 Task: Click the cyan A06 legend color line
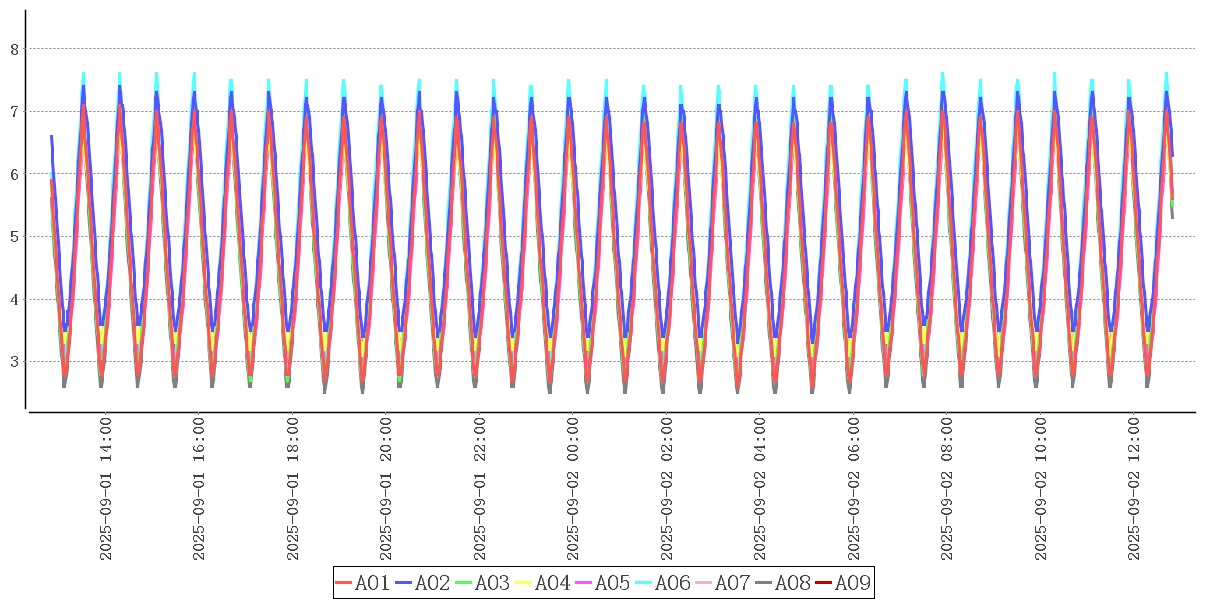[x=644, y=583]
